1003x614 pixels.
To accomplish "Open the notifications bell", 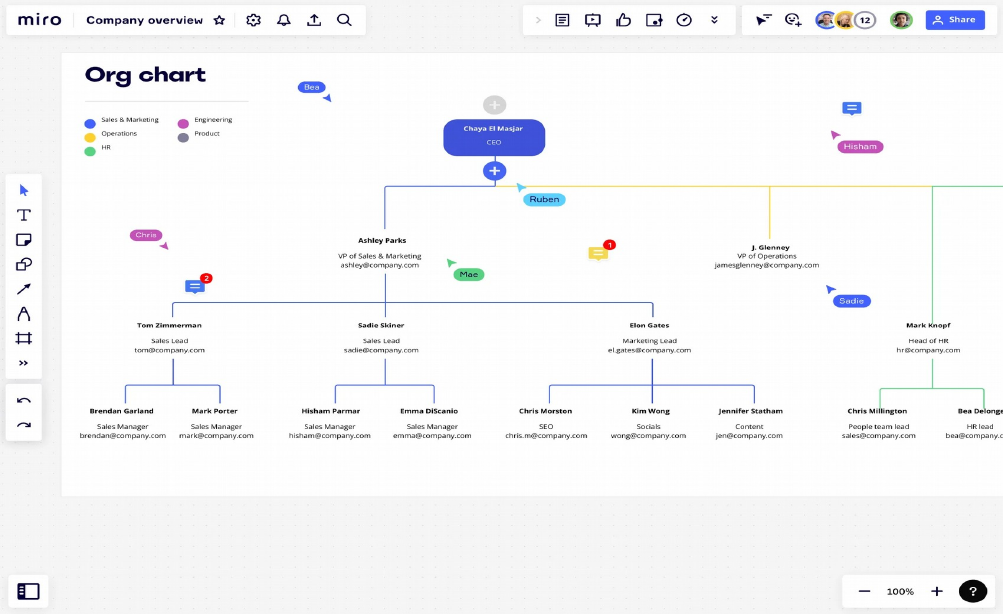I will (x=284, y=20).
